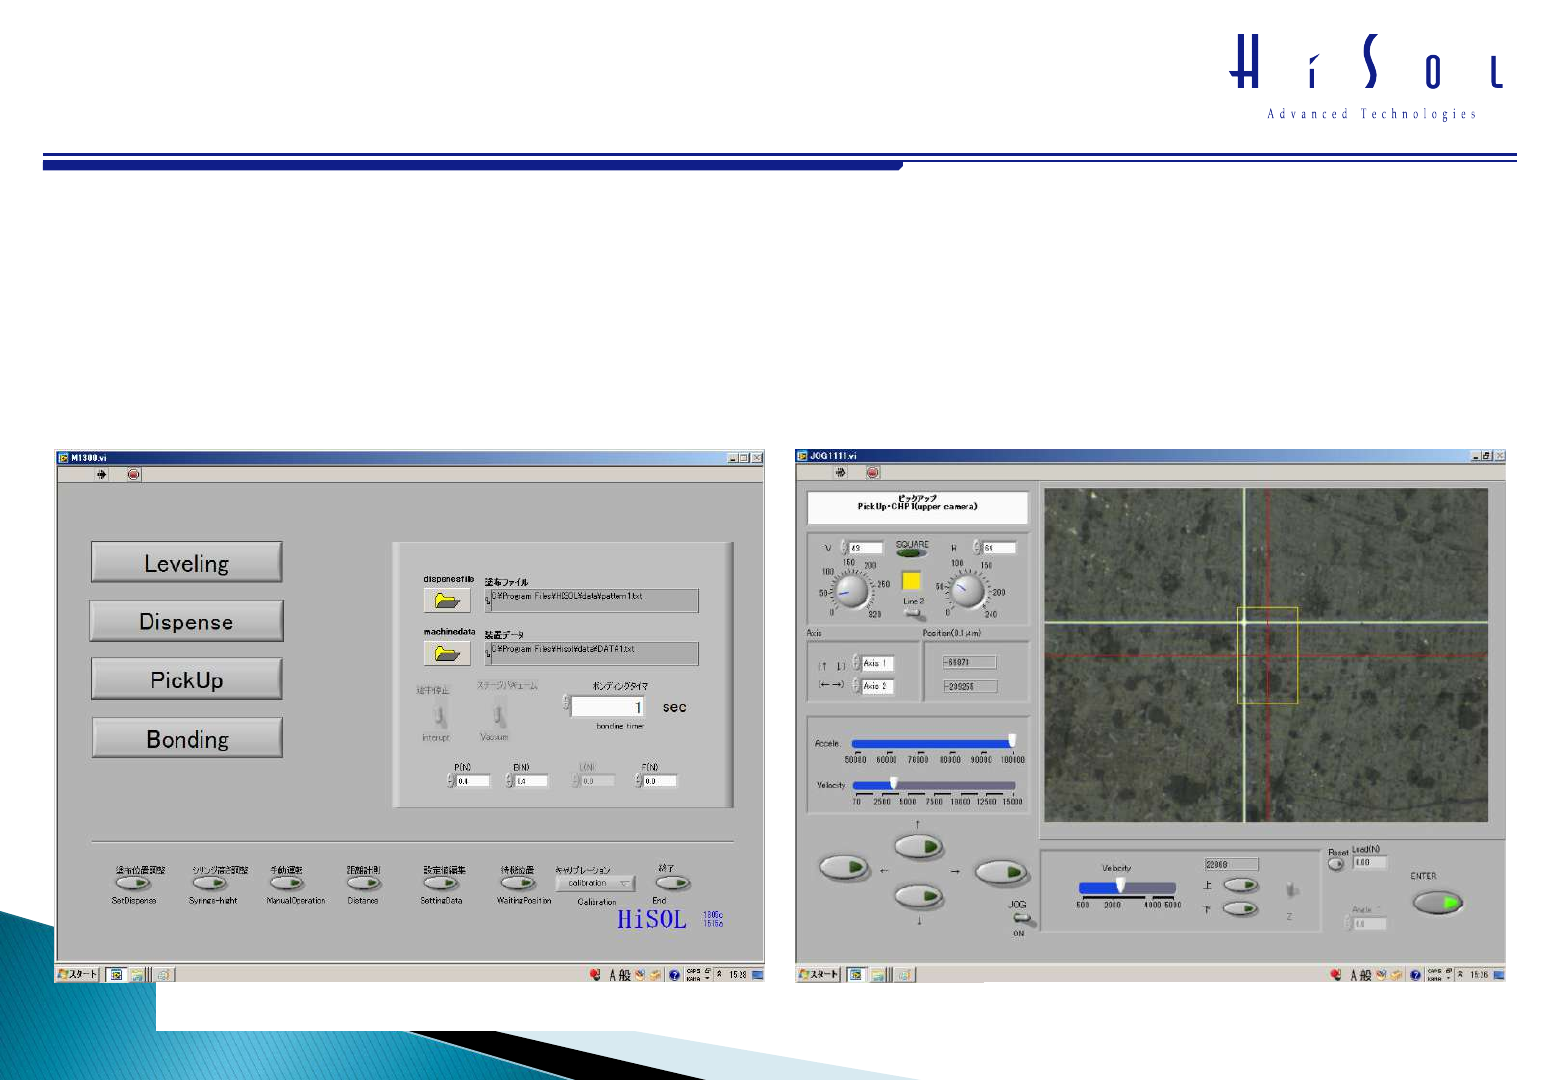This screenshot has height=1080, width=1560.
Task: Click the dispense file path field
Action: [592, 600]
